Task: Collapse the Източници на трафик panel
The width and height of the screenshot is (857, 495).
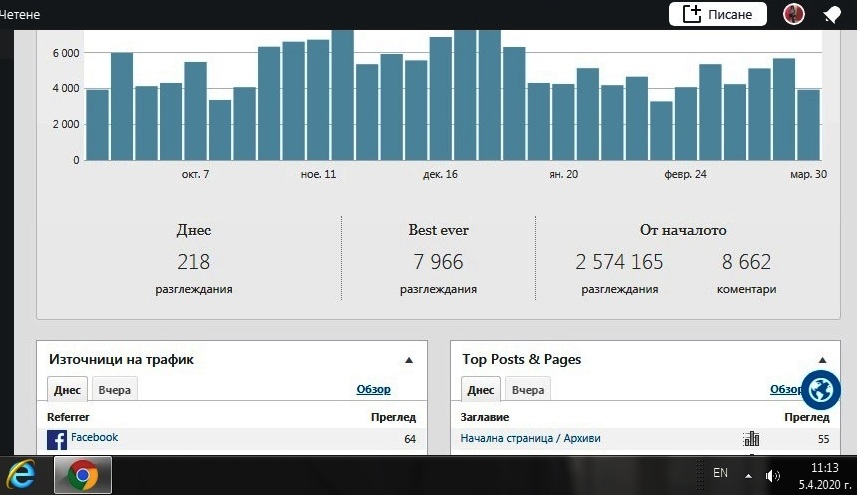Action: pos(408,359)
